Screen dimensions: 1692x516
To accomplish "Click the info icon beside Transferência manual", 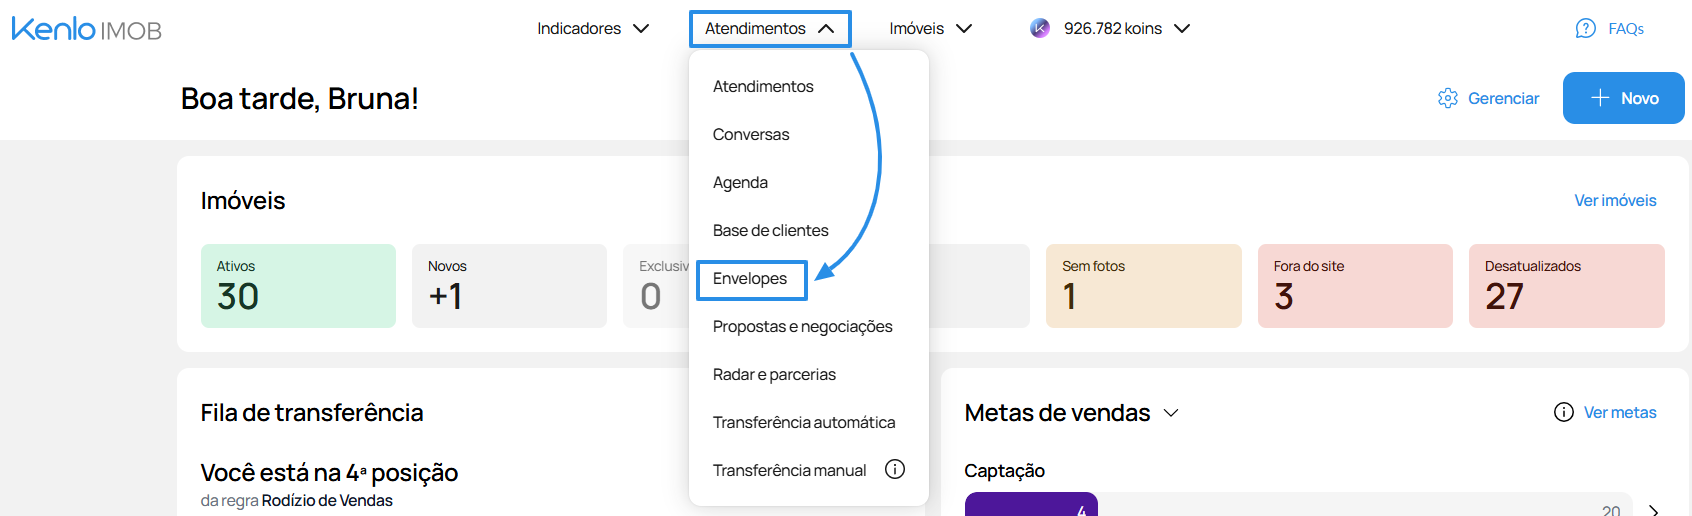I will [x=895, y=470].
